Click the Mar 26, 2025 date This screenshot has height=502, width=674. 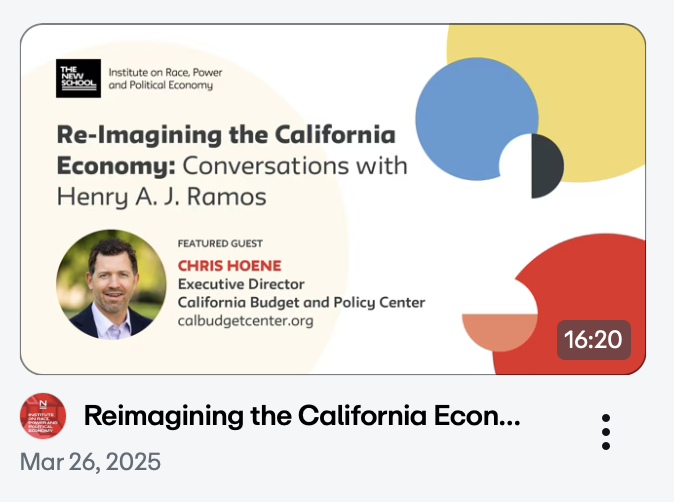tap(90, 462)
